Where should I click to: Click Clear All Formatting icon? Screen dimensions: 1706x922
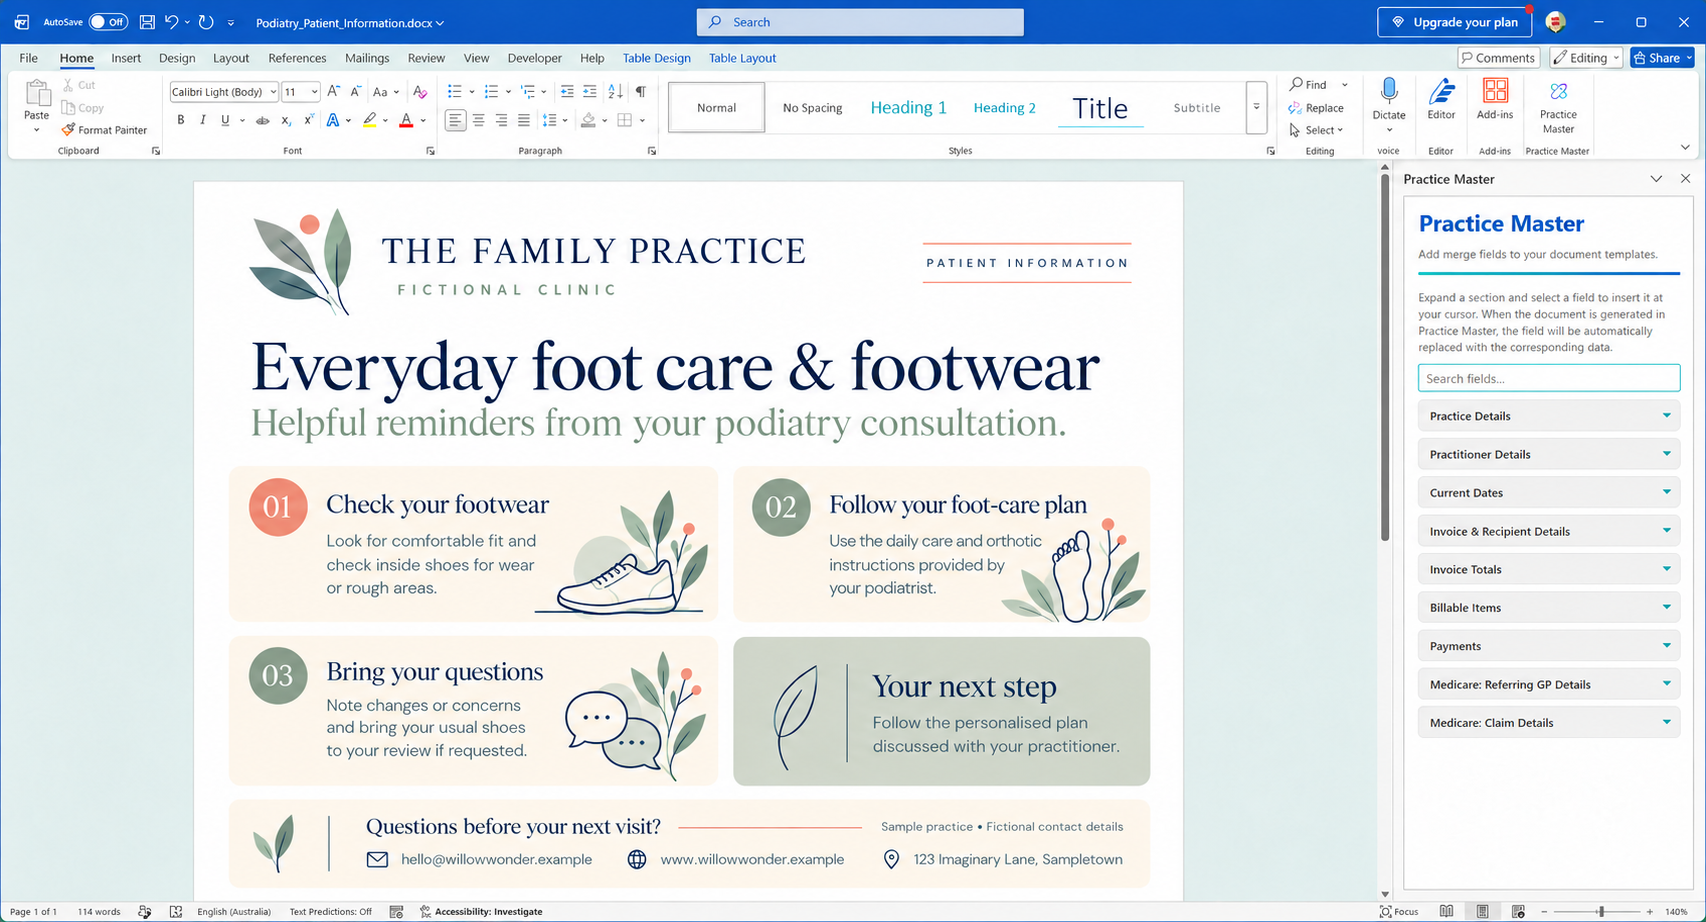pos(420,91)
